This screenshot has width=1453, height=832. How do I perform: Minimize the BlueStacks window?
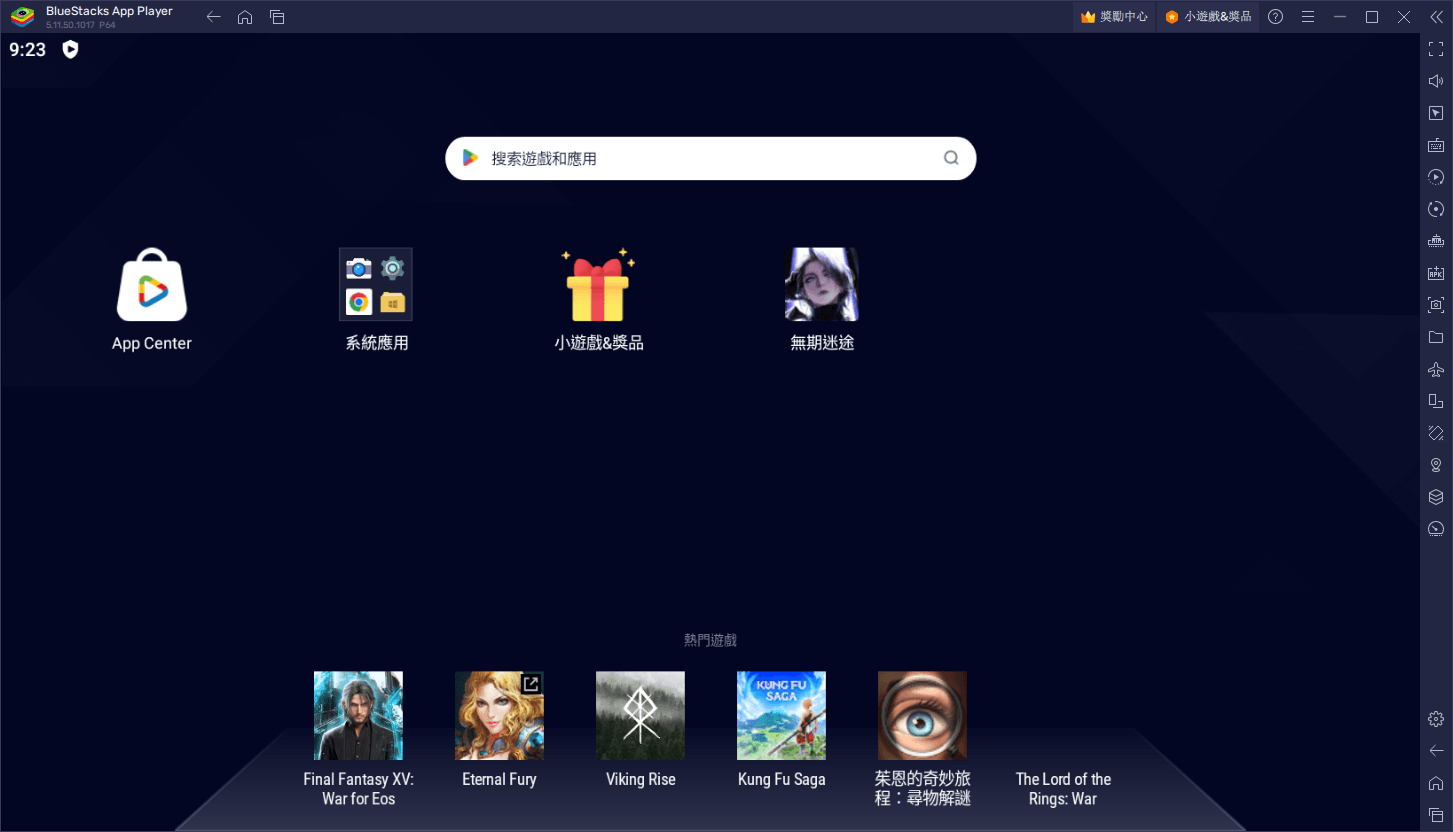[1339, 17]
